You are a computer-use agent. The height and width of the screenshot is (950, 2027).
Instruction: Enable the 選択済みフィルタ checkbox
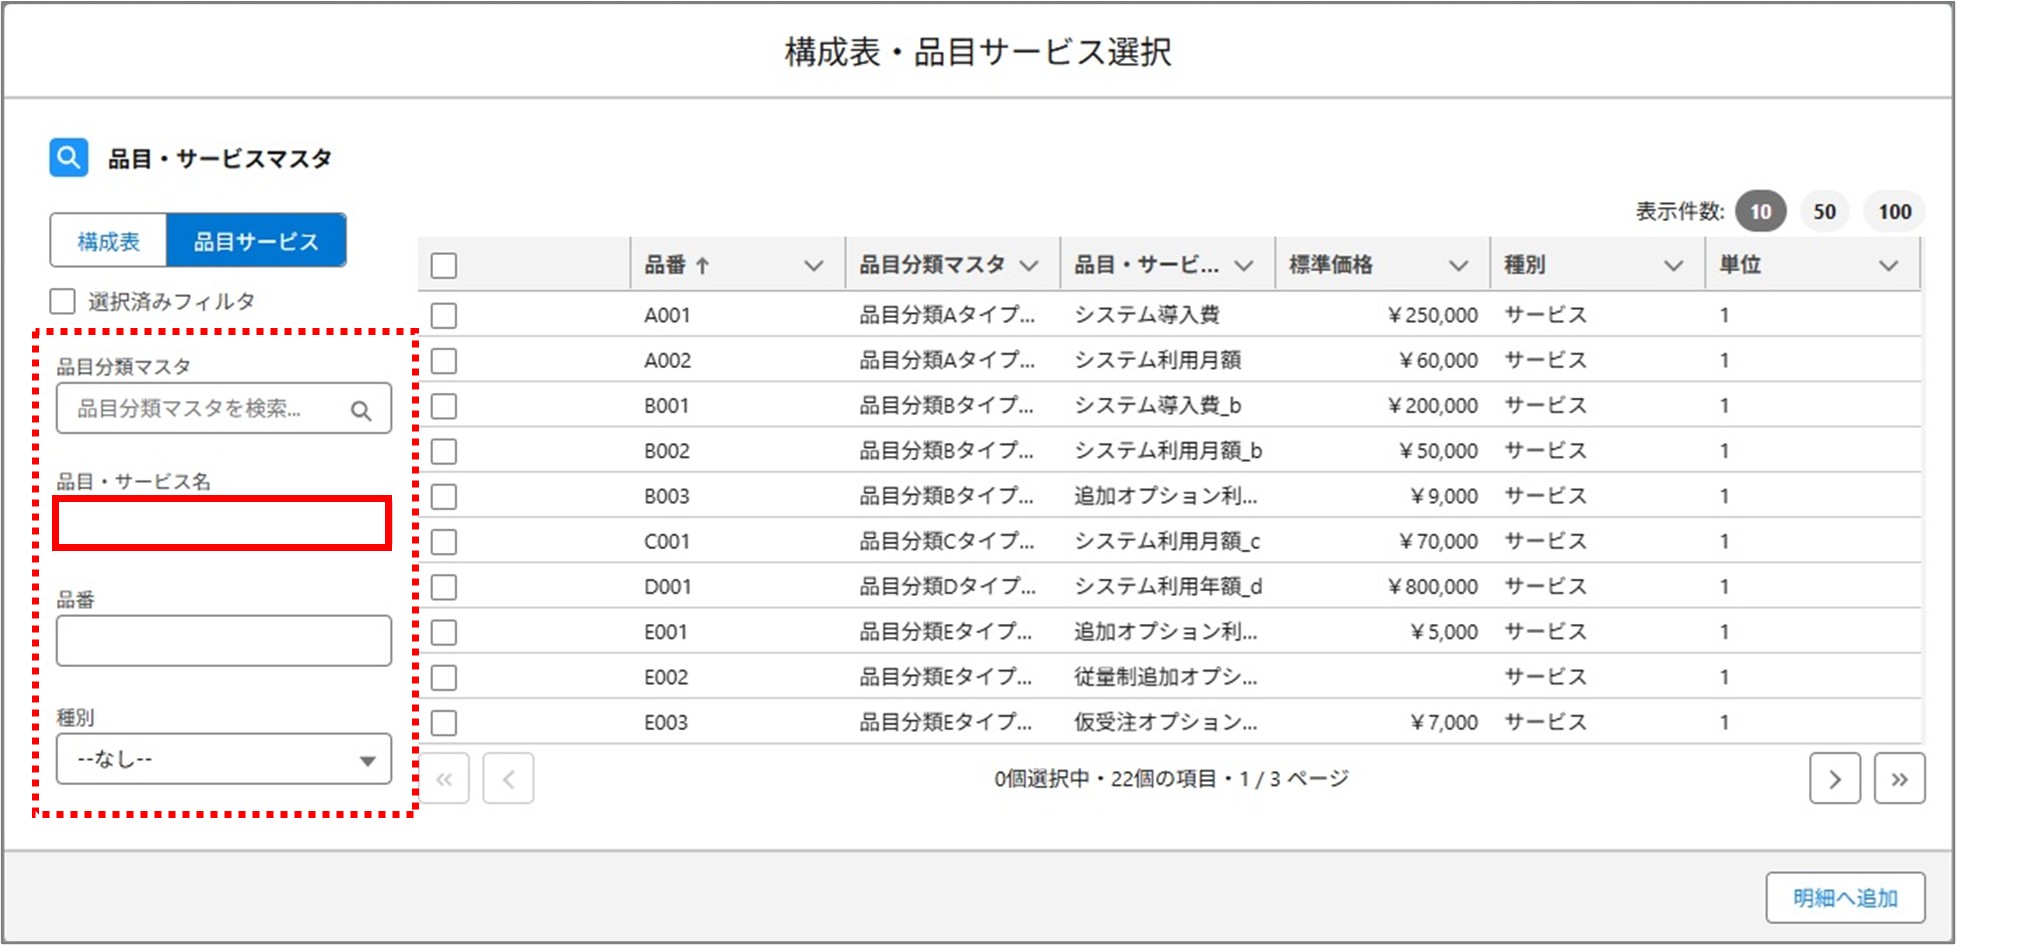pos(61,299)
